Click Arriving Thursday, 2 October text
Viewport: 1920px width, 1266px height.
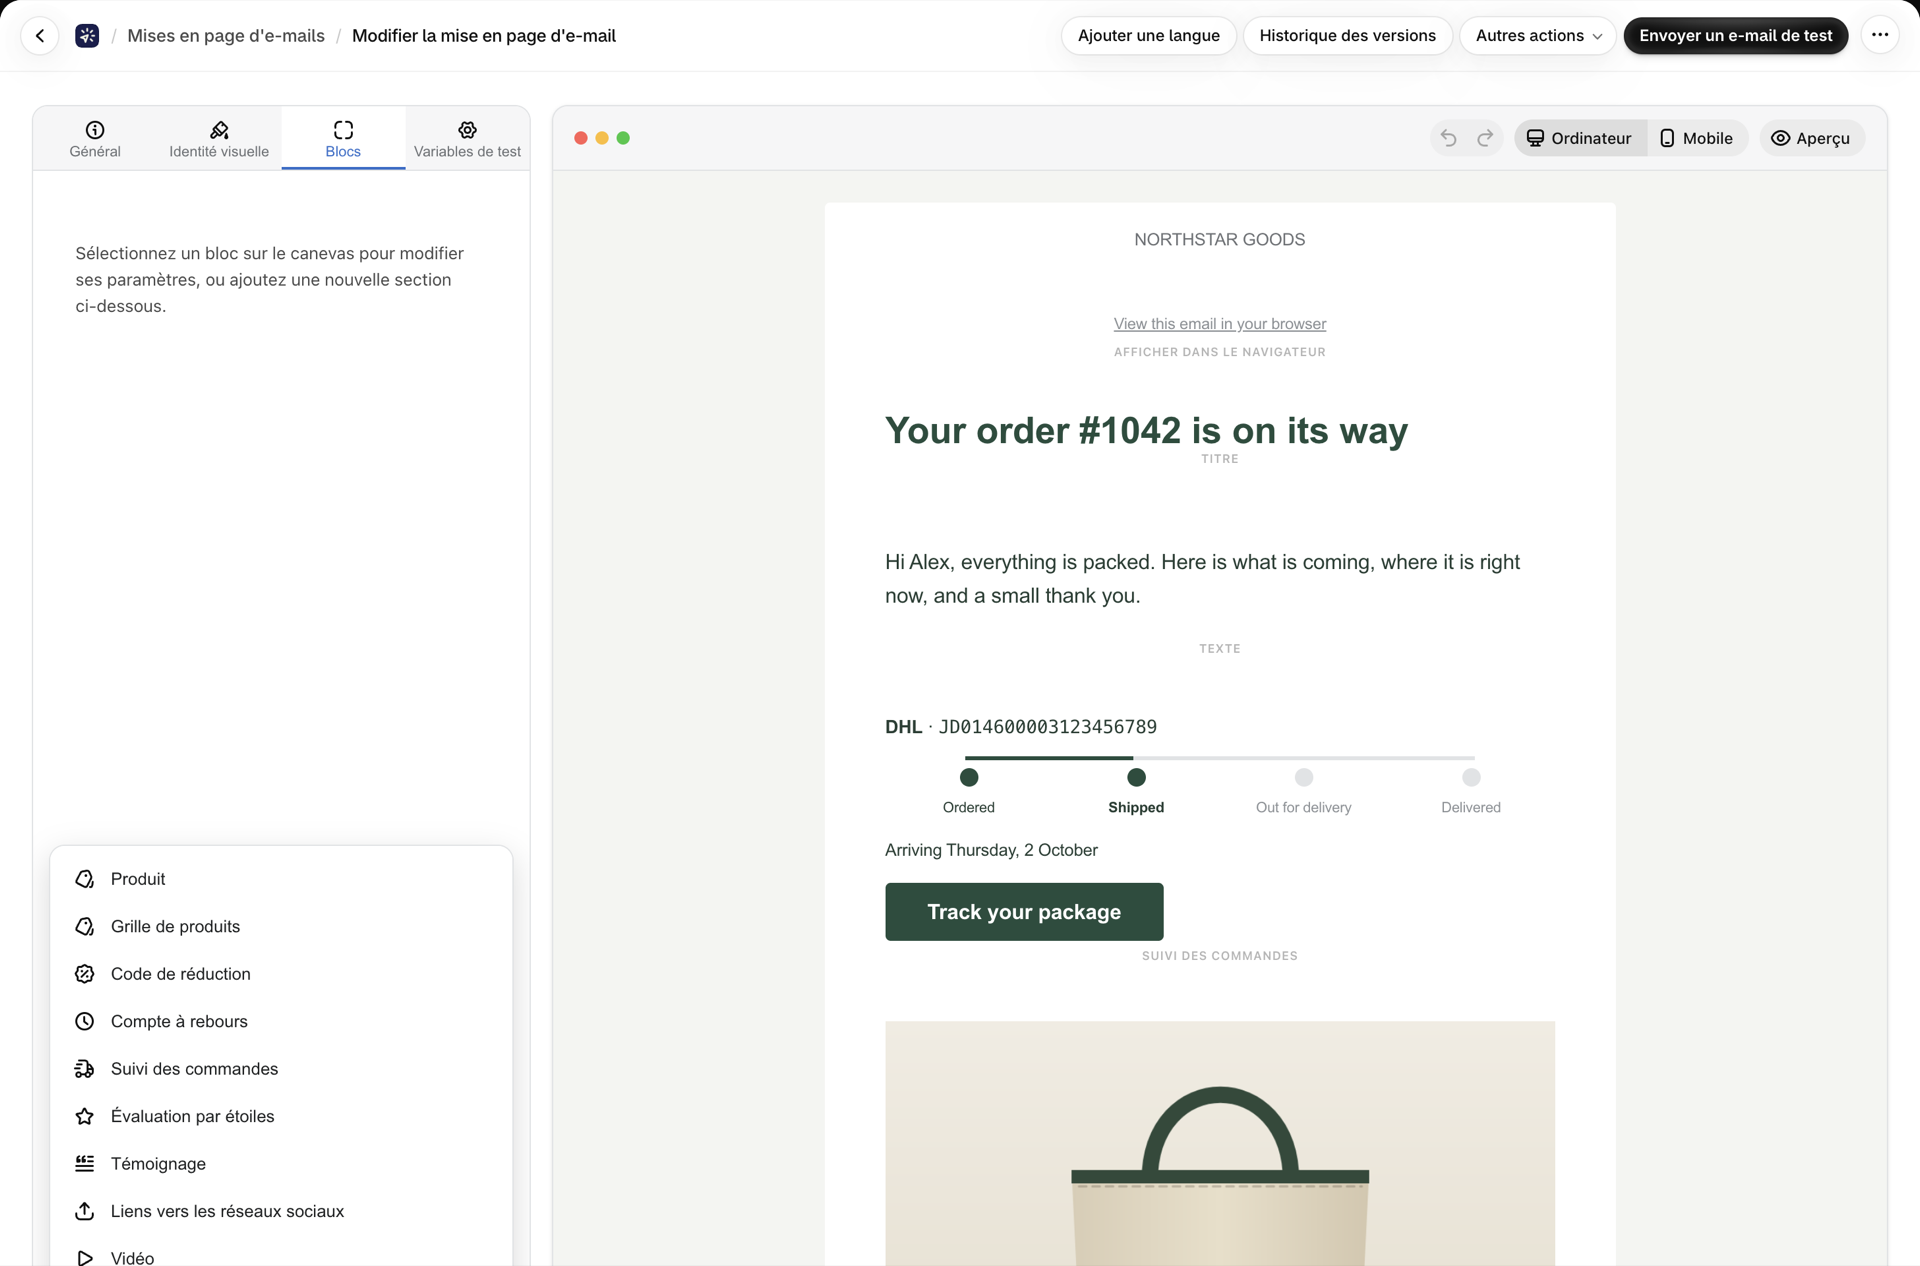tap(991, 850)
